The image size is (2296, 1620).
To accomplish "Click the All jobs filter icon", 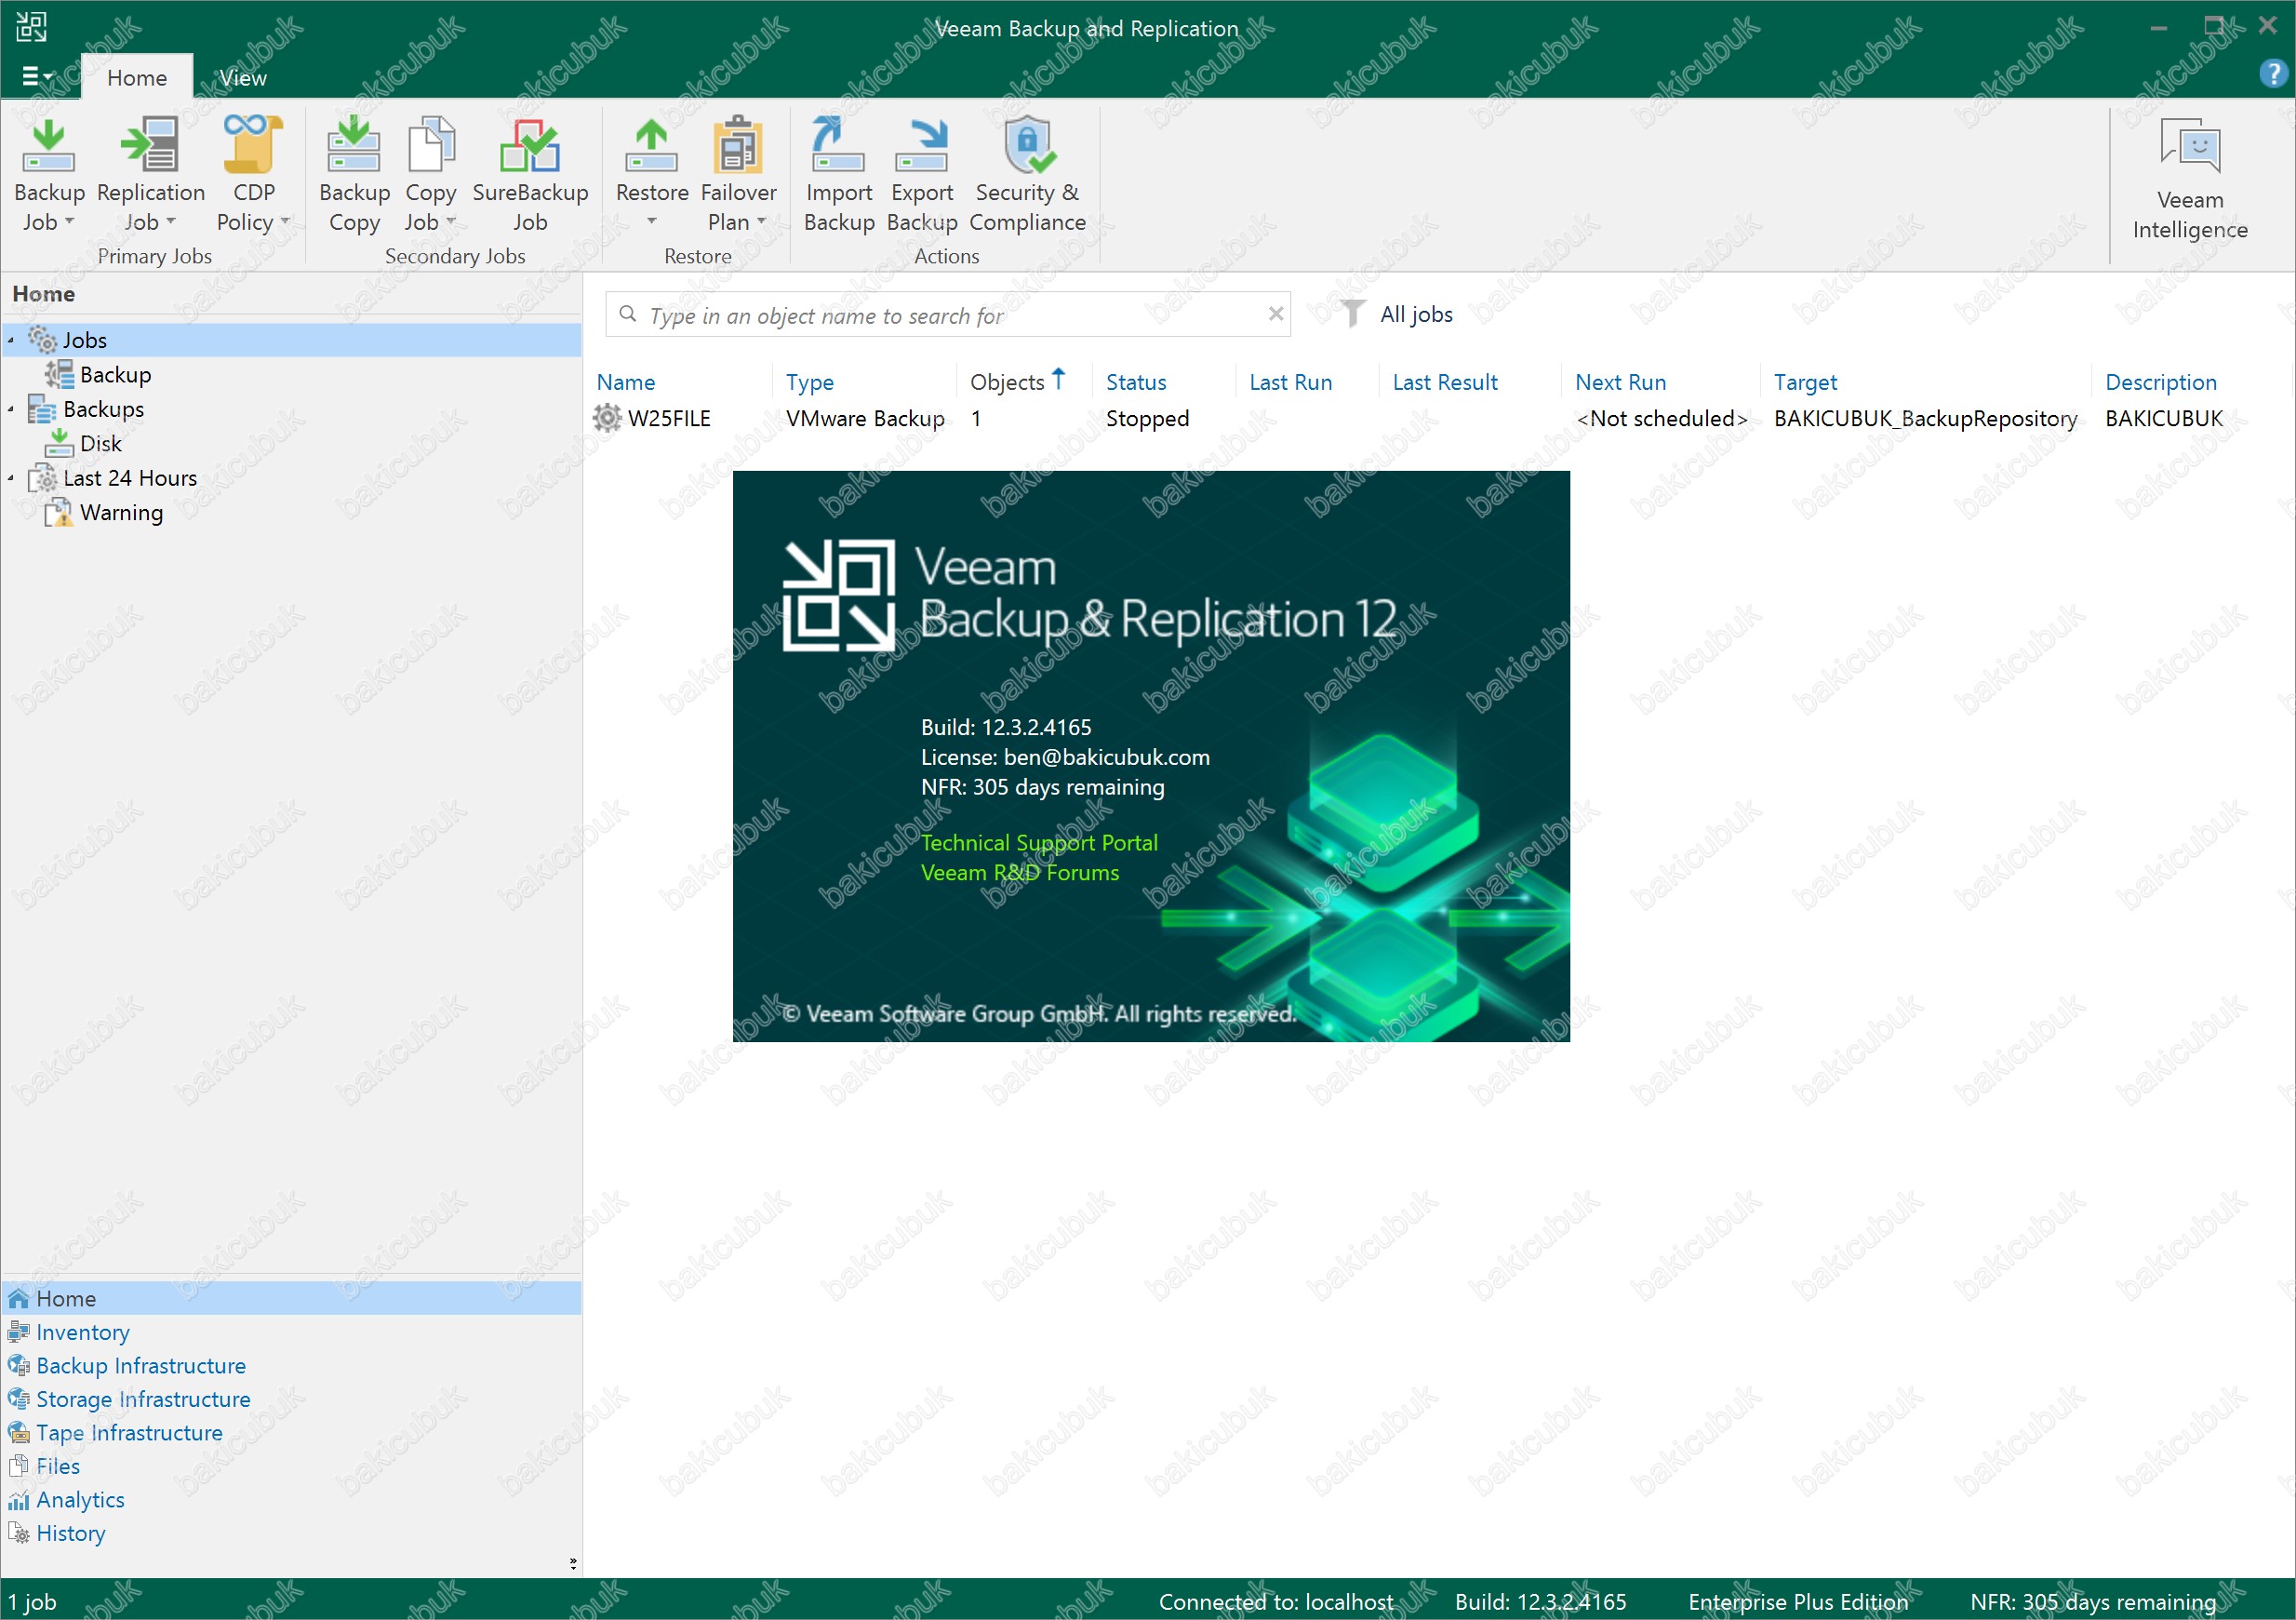I will (1352, 314).
